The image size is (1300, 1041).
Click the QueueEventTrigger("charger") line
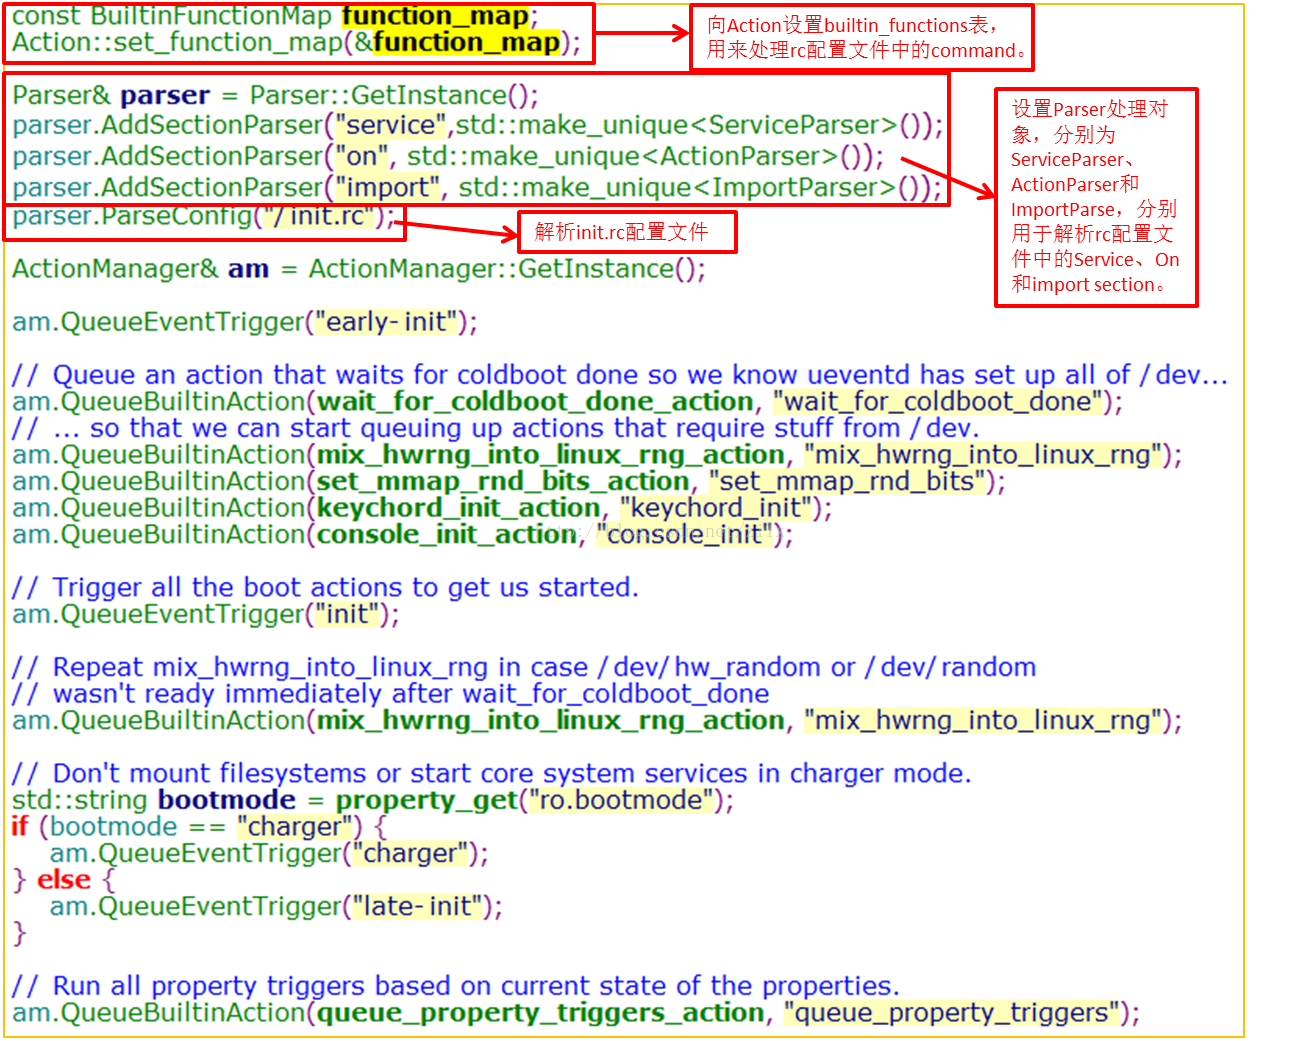point(269,854)
